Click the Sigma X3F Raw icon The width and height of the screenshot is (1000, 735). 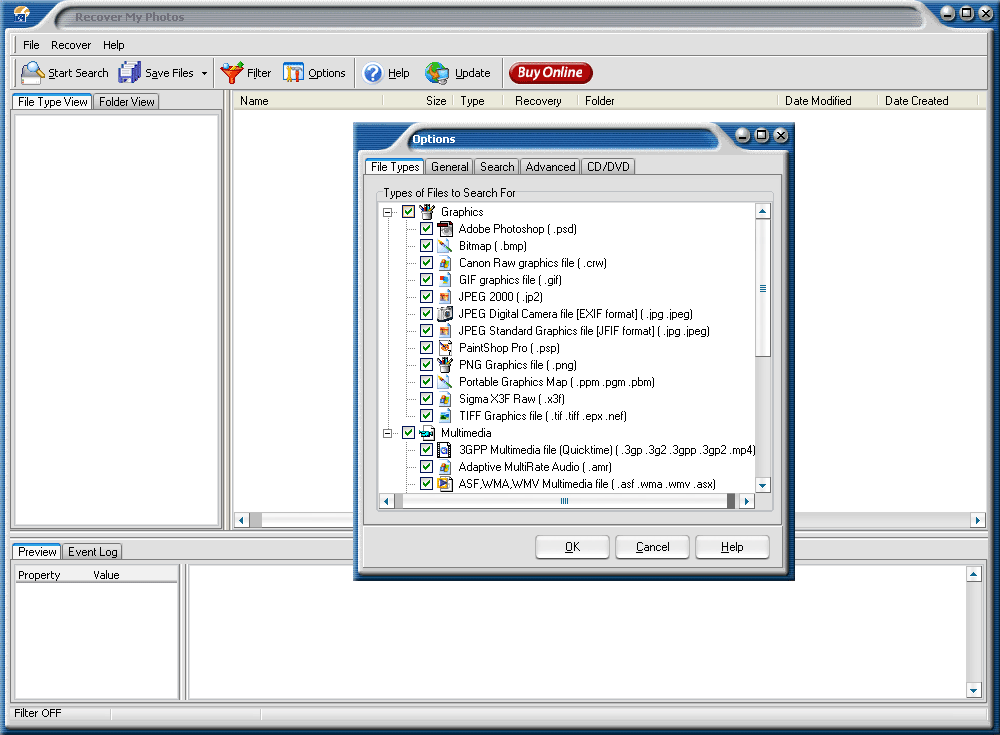(445, 399)
